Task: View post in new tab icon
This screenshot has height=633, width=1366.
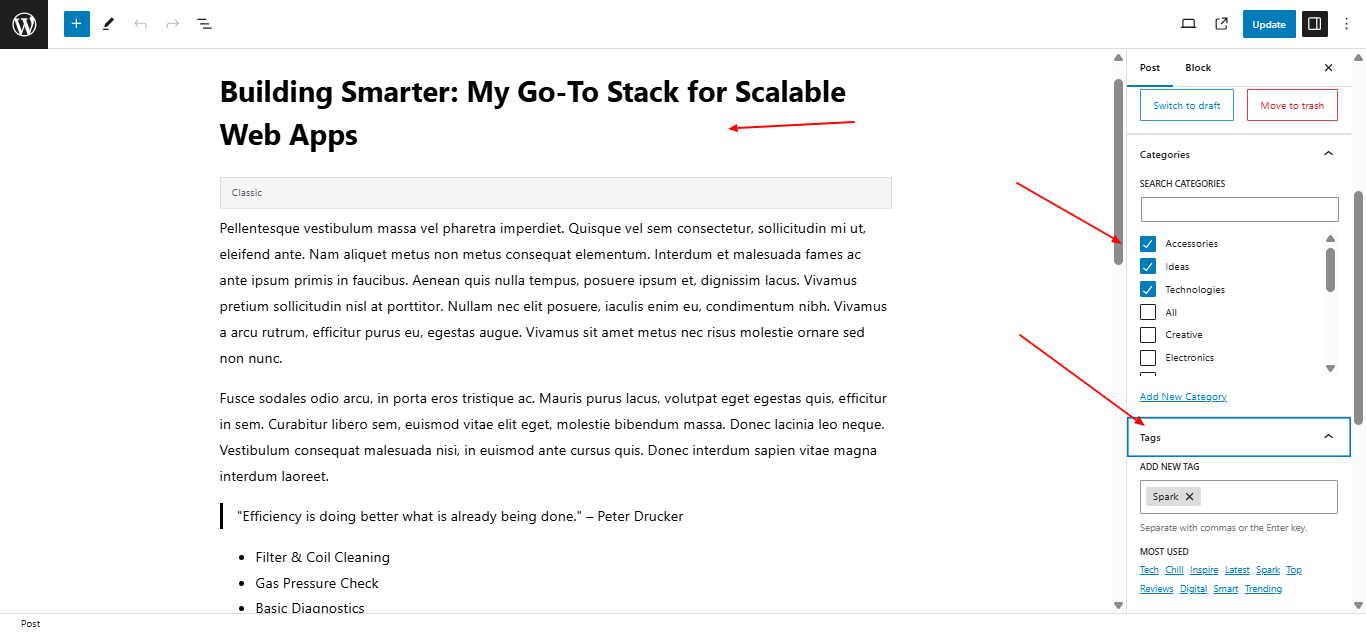Action: 1221,24
